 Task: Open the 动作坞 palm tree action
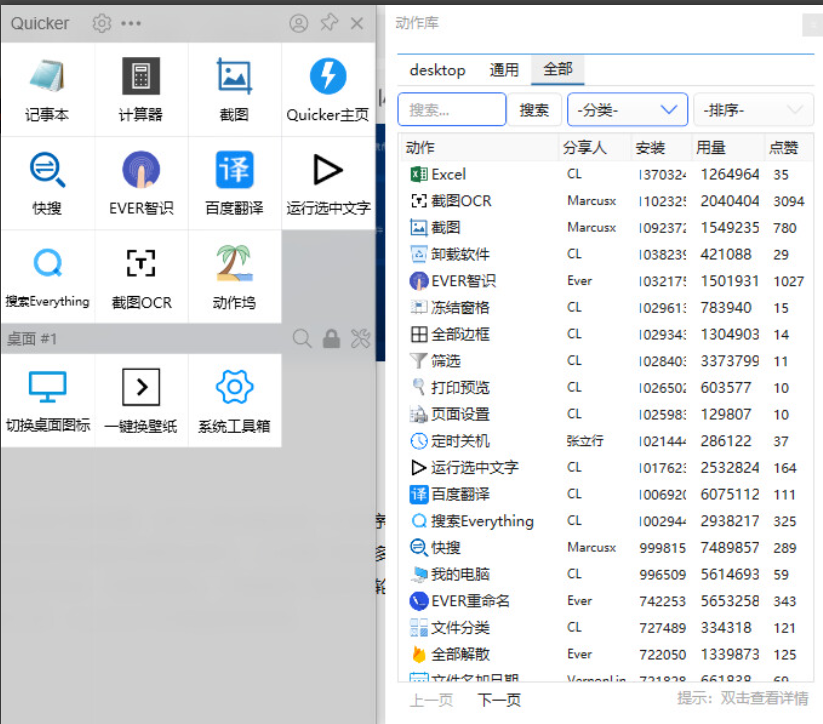234,277
